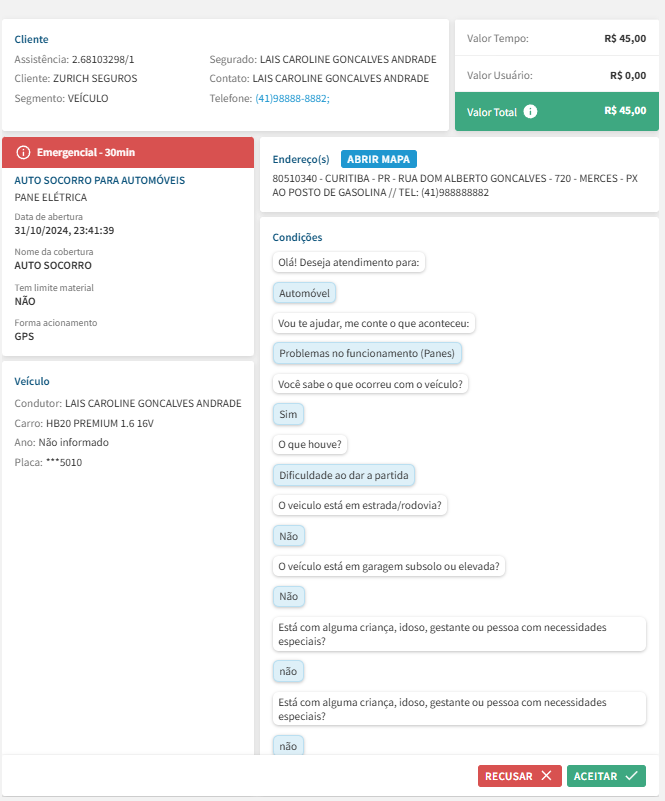The height and width of the screenshot is (801, 665).
Task: Select the Automóvel answer chip
Action: 305,293
